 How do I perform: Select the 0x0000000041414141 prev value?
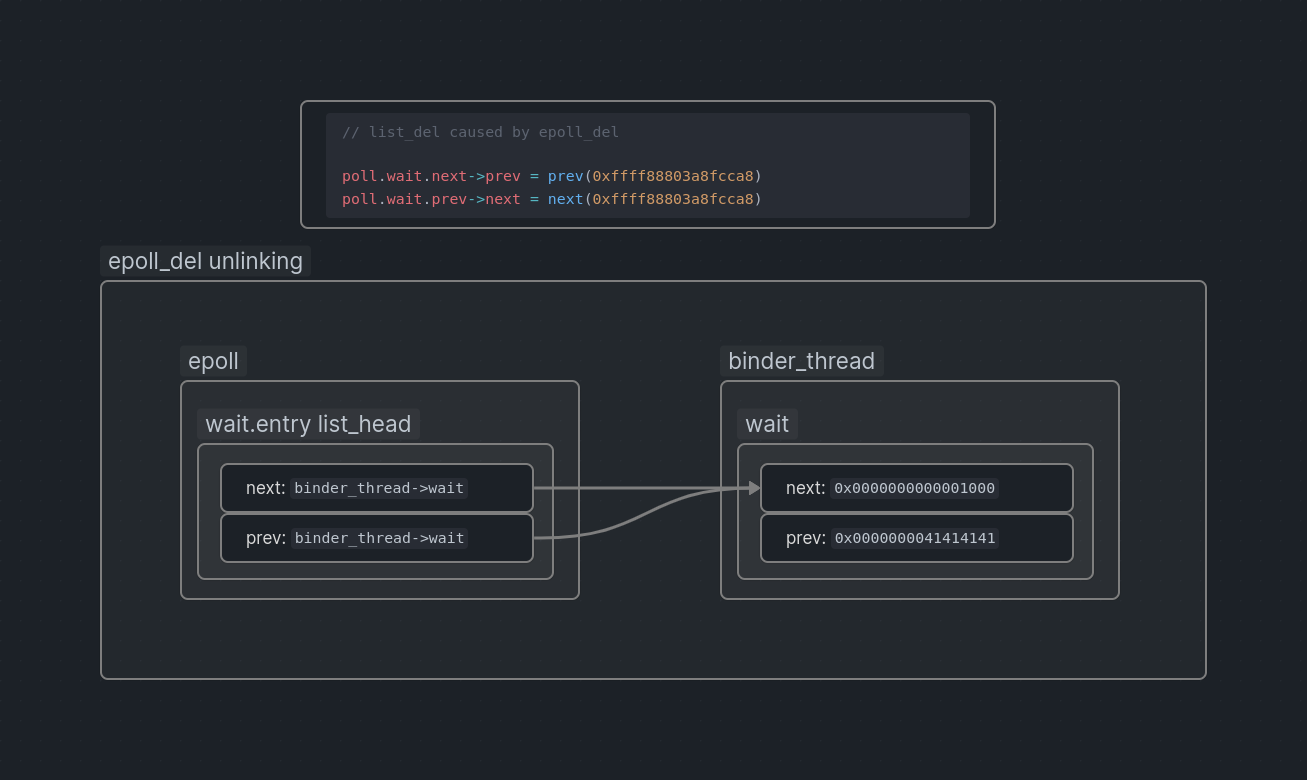coord(914,538)
